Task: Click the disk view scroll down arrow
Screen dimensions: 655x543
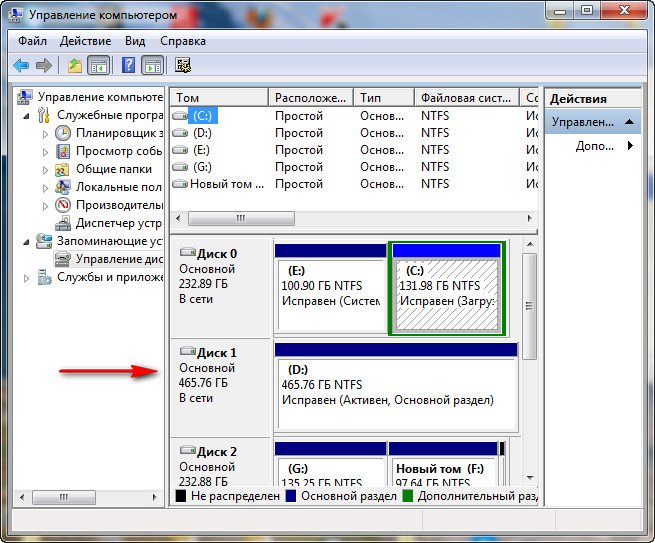Action: [x=530, y=477]
